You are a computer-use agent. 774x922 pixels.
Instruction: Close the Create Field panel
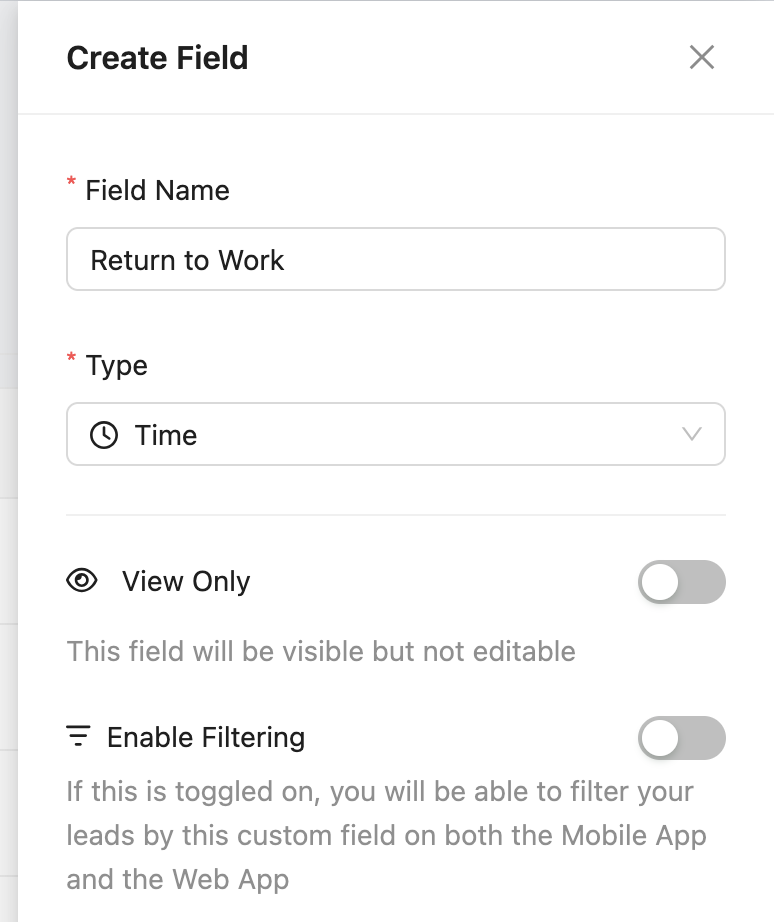tap(702, 58)
